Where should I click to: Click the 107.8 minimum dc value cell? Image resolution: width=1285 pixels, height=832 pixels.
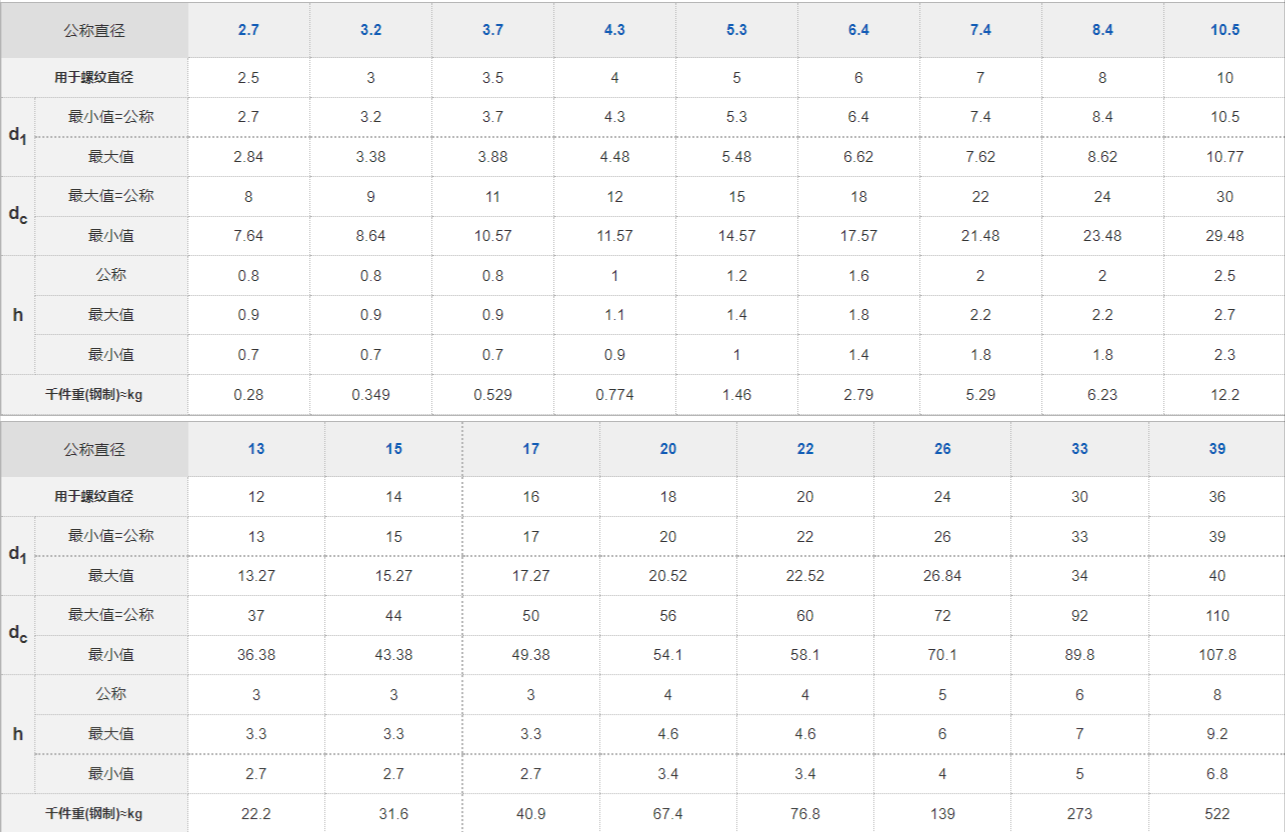coord(1217,655)
